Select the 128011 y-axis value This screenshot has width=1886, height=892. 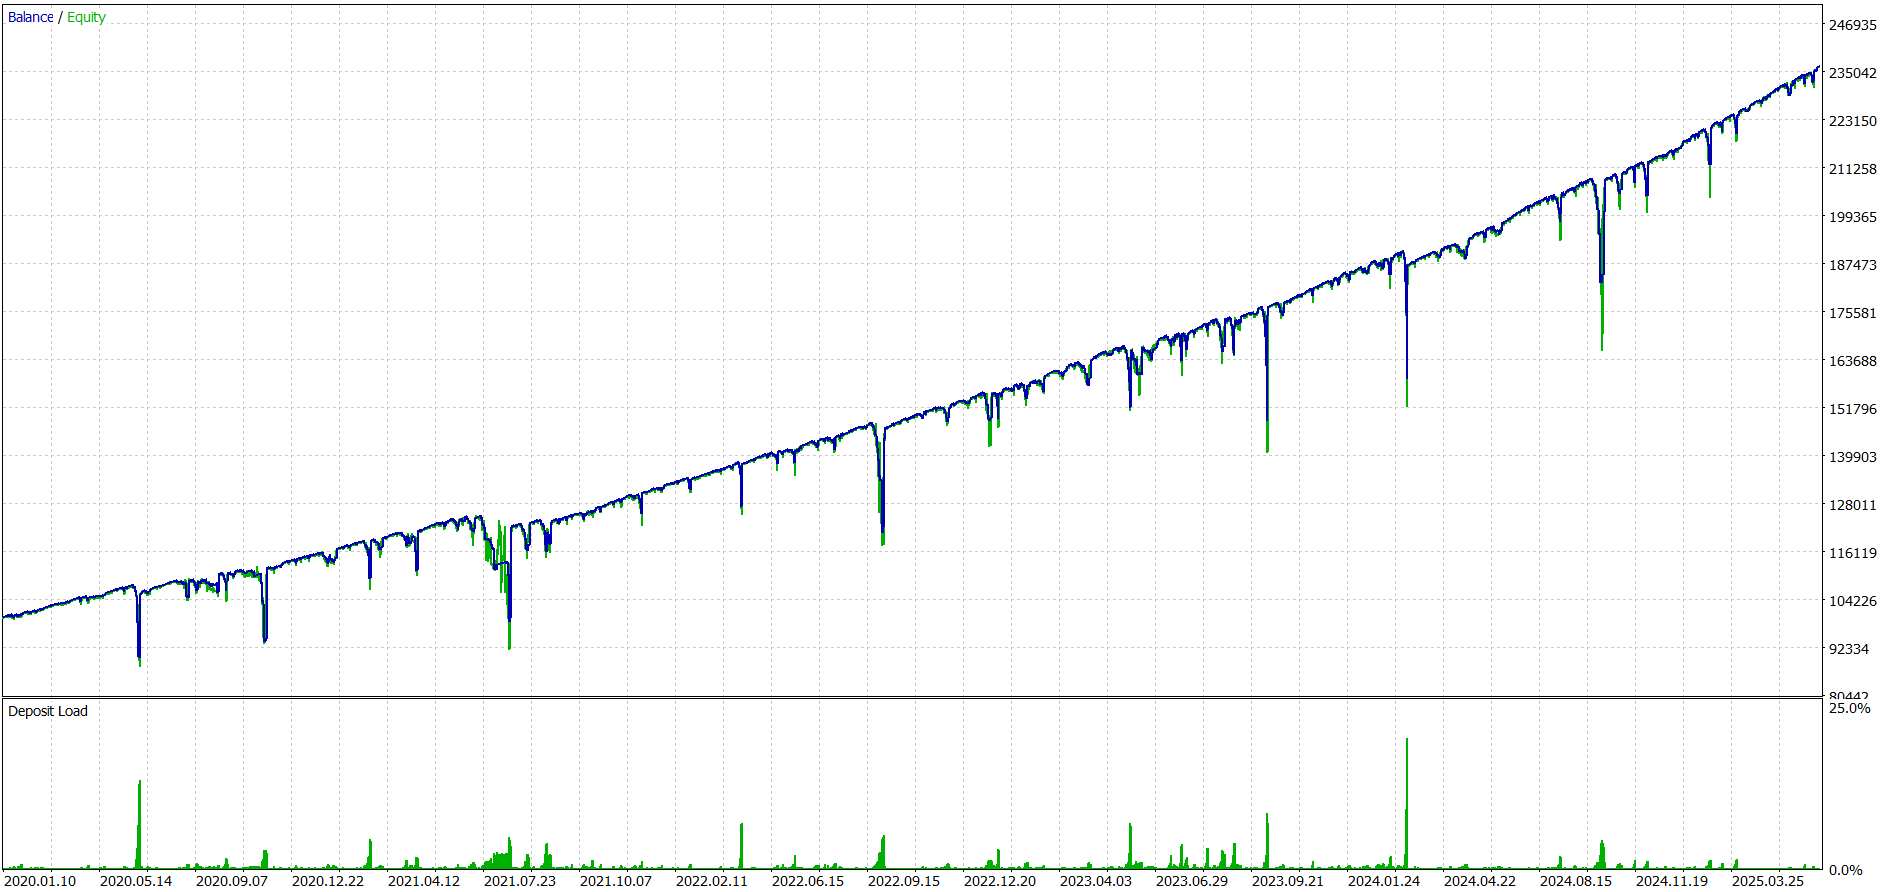tap(1853, 505)
